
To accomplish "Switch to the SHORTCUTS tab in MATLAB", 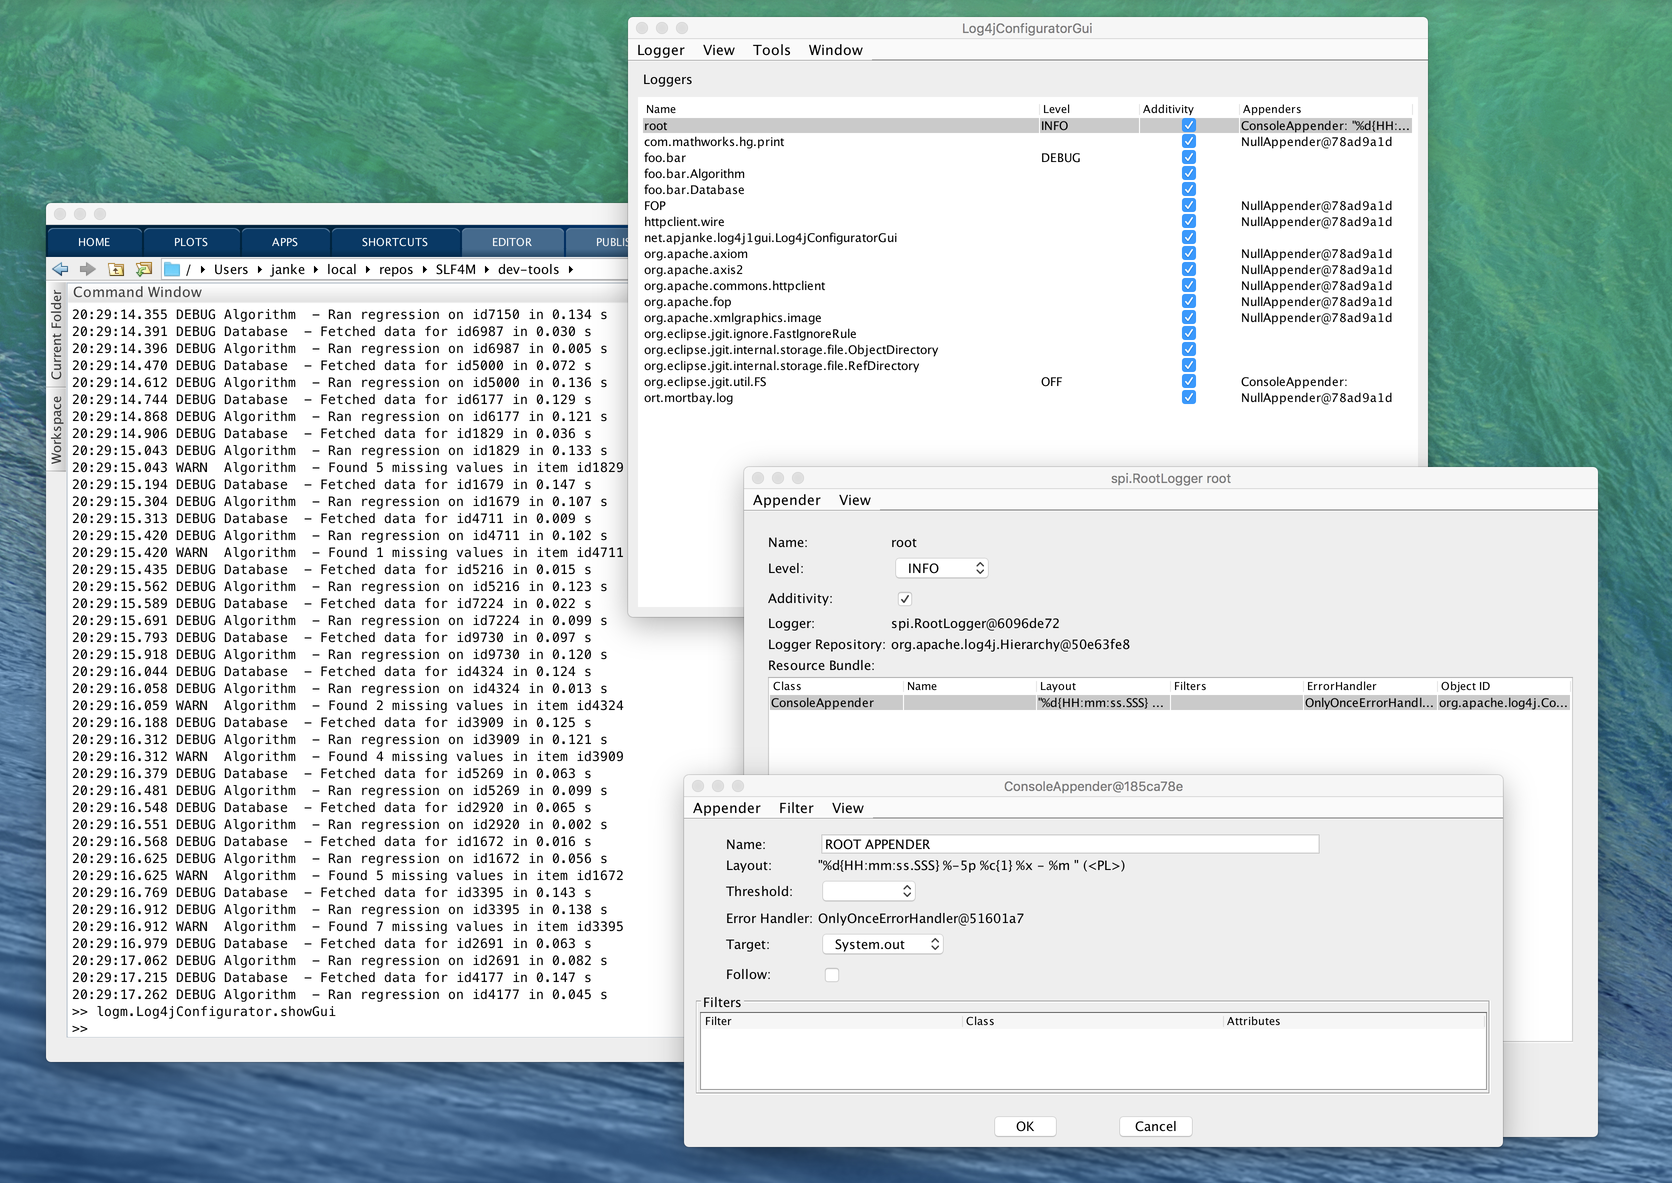I will [x=395, y=242].
